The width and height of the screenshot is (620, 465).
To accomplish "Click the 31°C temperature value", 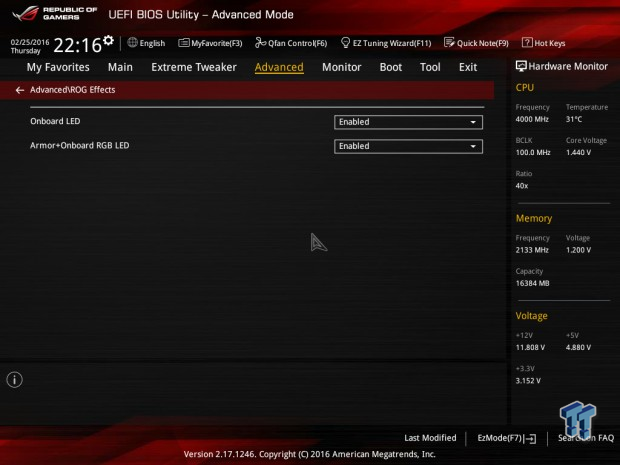I will click(x=574, y=119).
